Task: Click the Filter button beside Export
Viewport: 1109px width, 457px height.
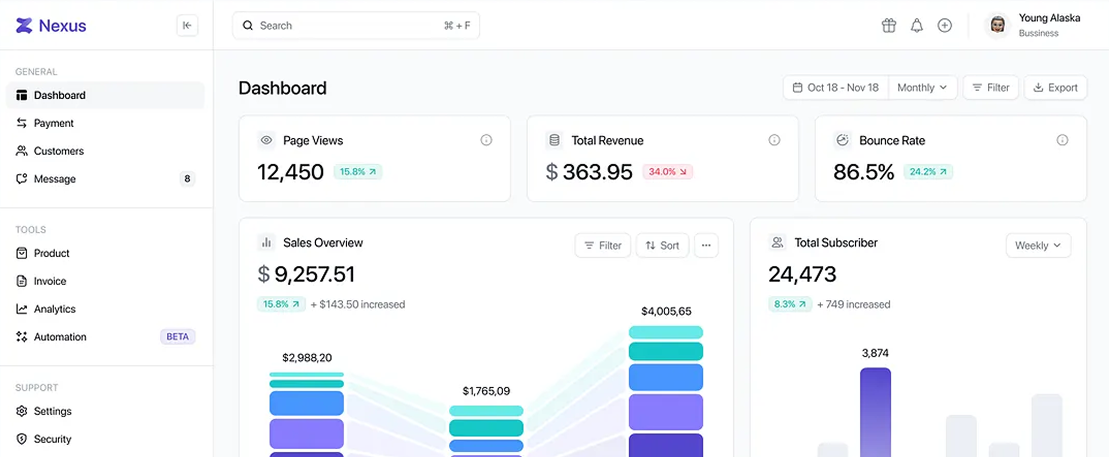Action: [990, 88]
